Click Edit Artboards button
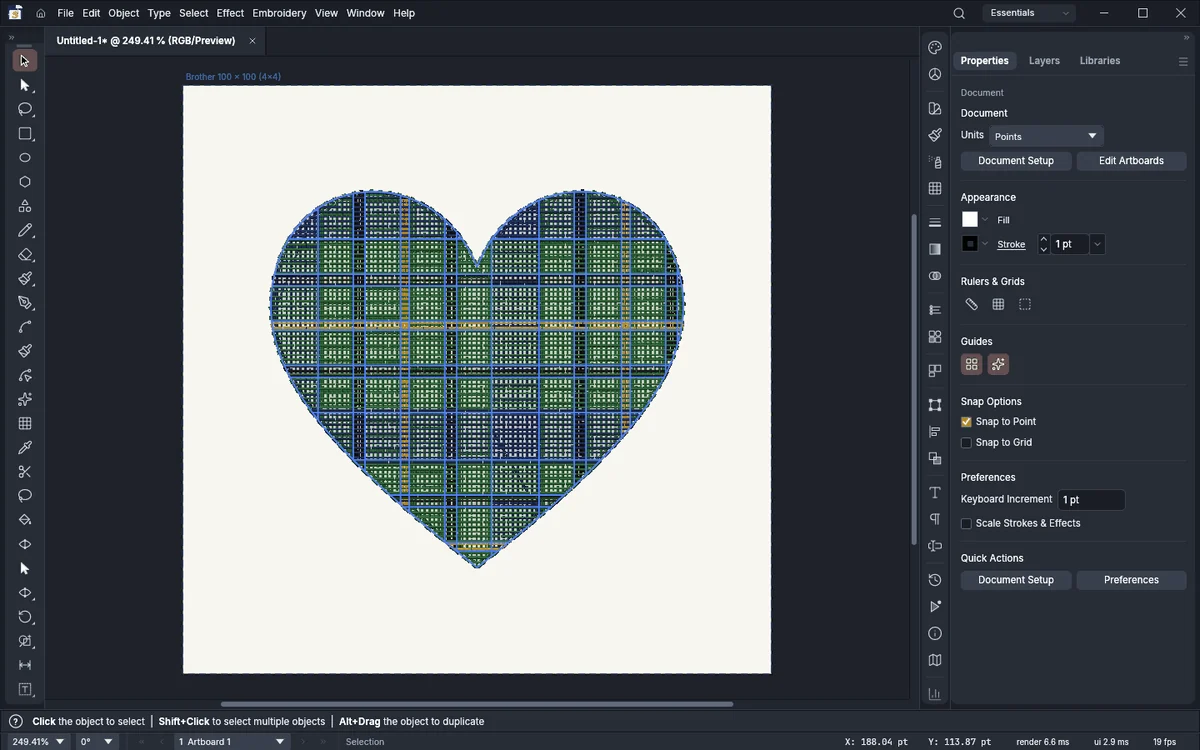 pyautogui.click(x=1131, y=161)
